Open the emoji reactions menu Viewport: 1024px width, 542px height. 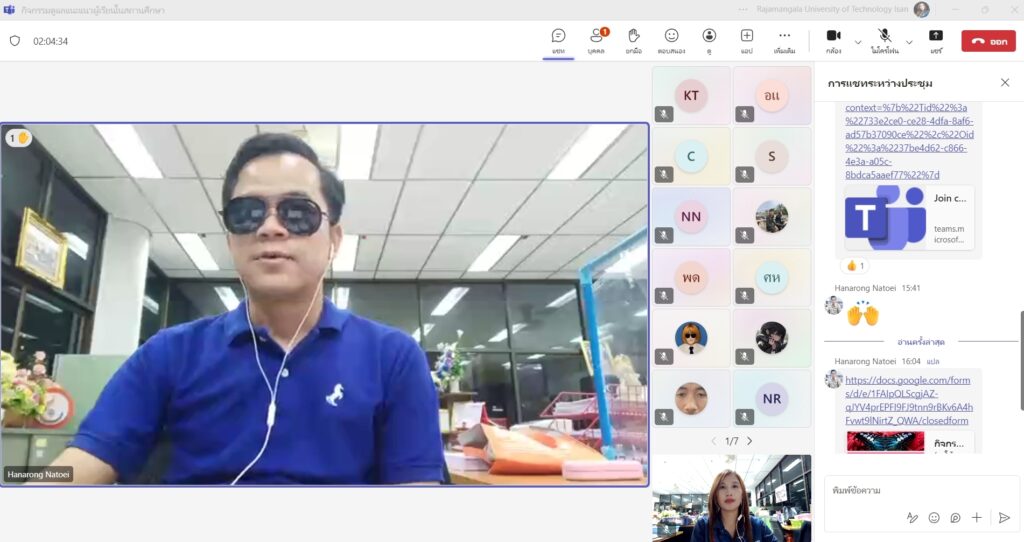coord(671,40)
